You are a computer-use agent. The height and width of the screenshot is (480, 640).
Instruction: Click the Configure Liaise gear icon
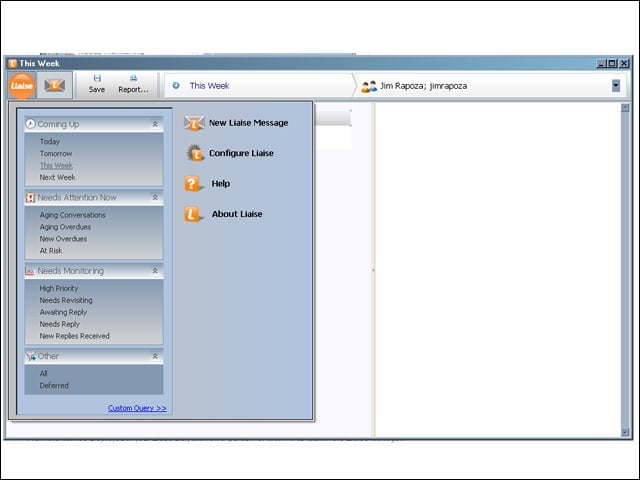pyautogui.click(x=195, y=153)
